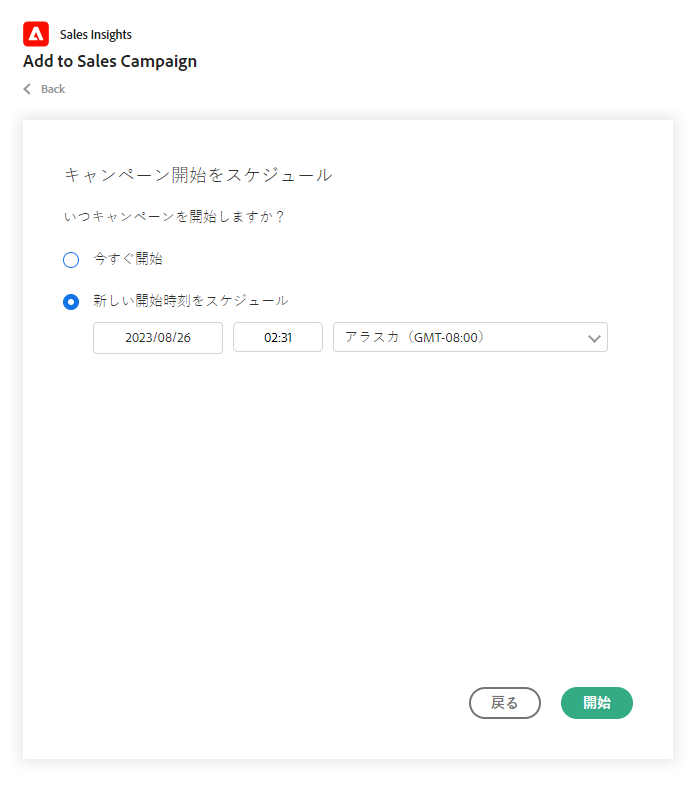Click the 新しい開始時刻をスケジュール option label

190,301
